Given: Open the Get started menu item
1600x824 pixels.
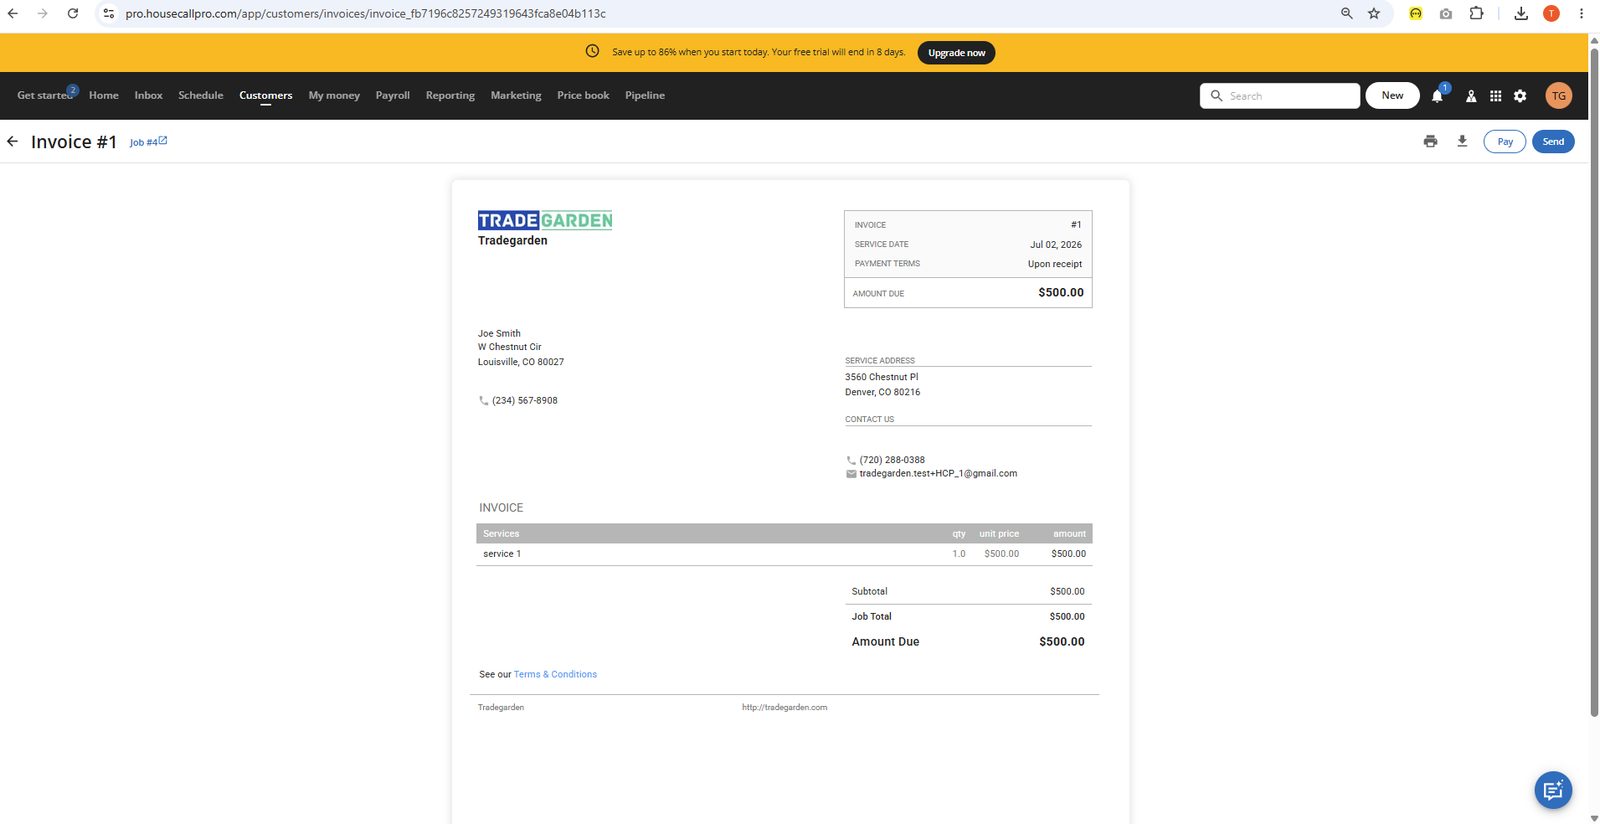Looking at the screenshot, I should click(x=46, y=95).
